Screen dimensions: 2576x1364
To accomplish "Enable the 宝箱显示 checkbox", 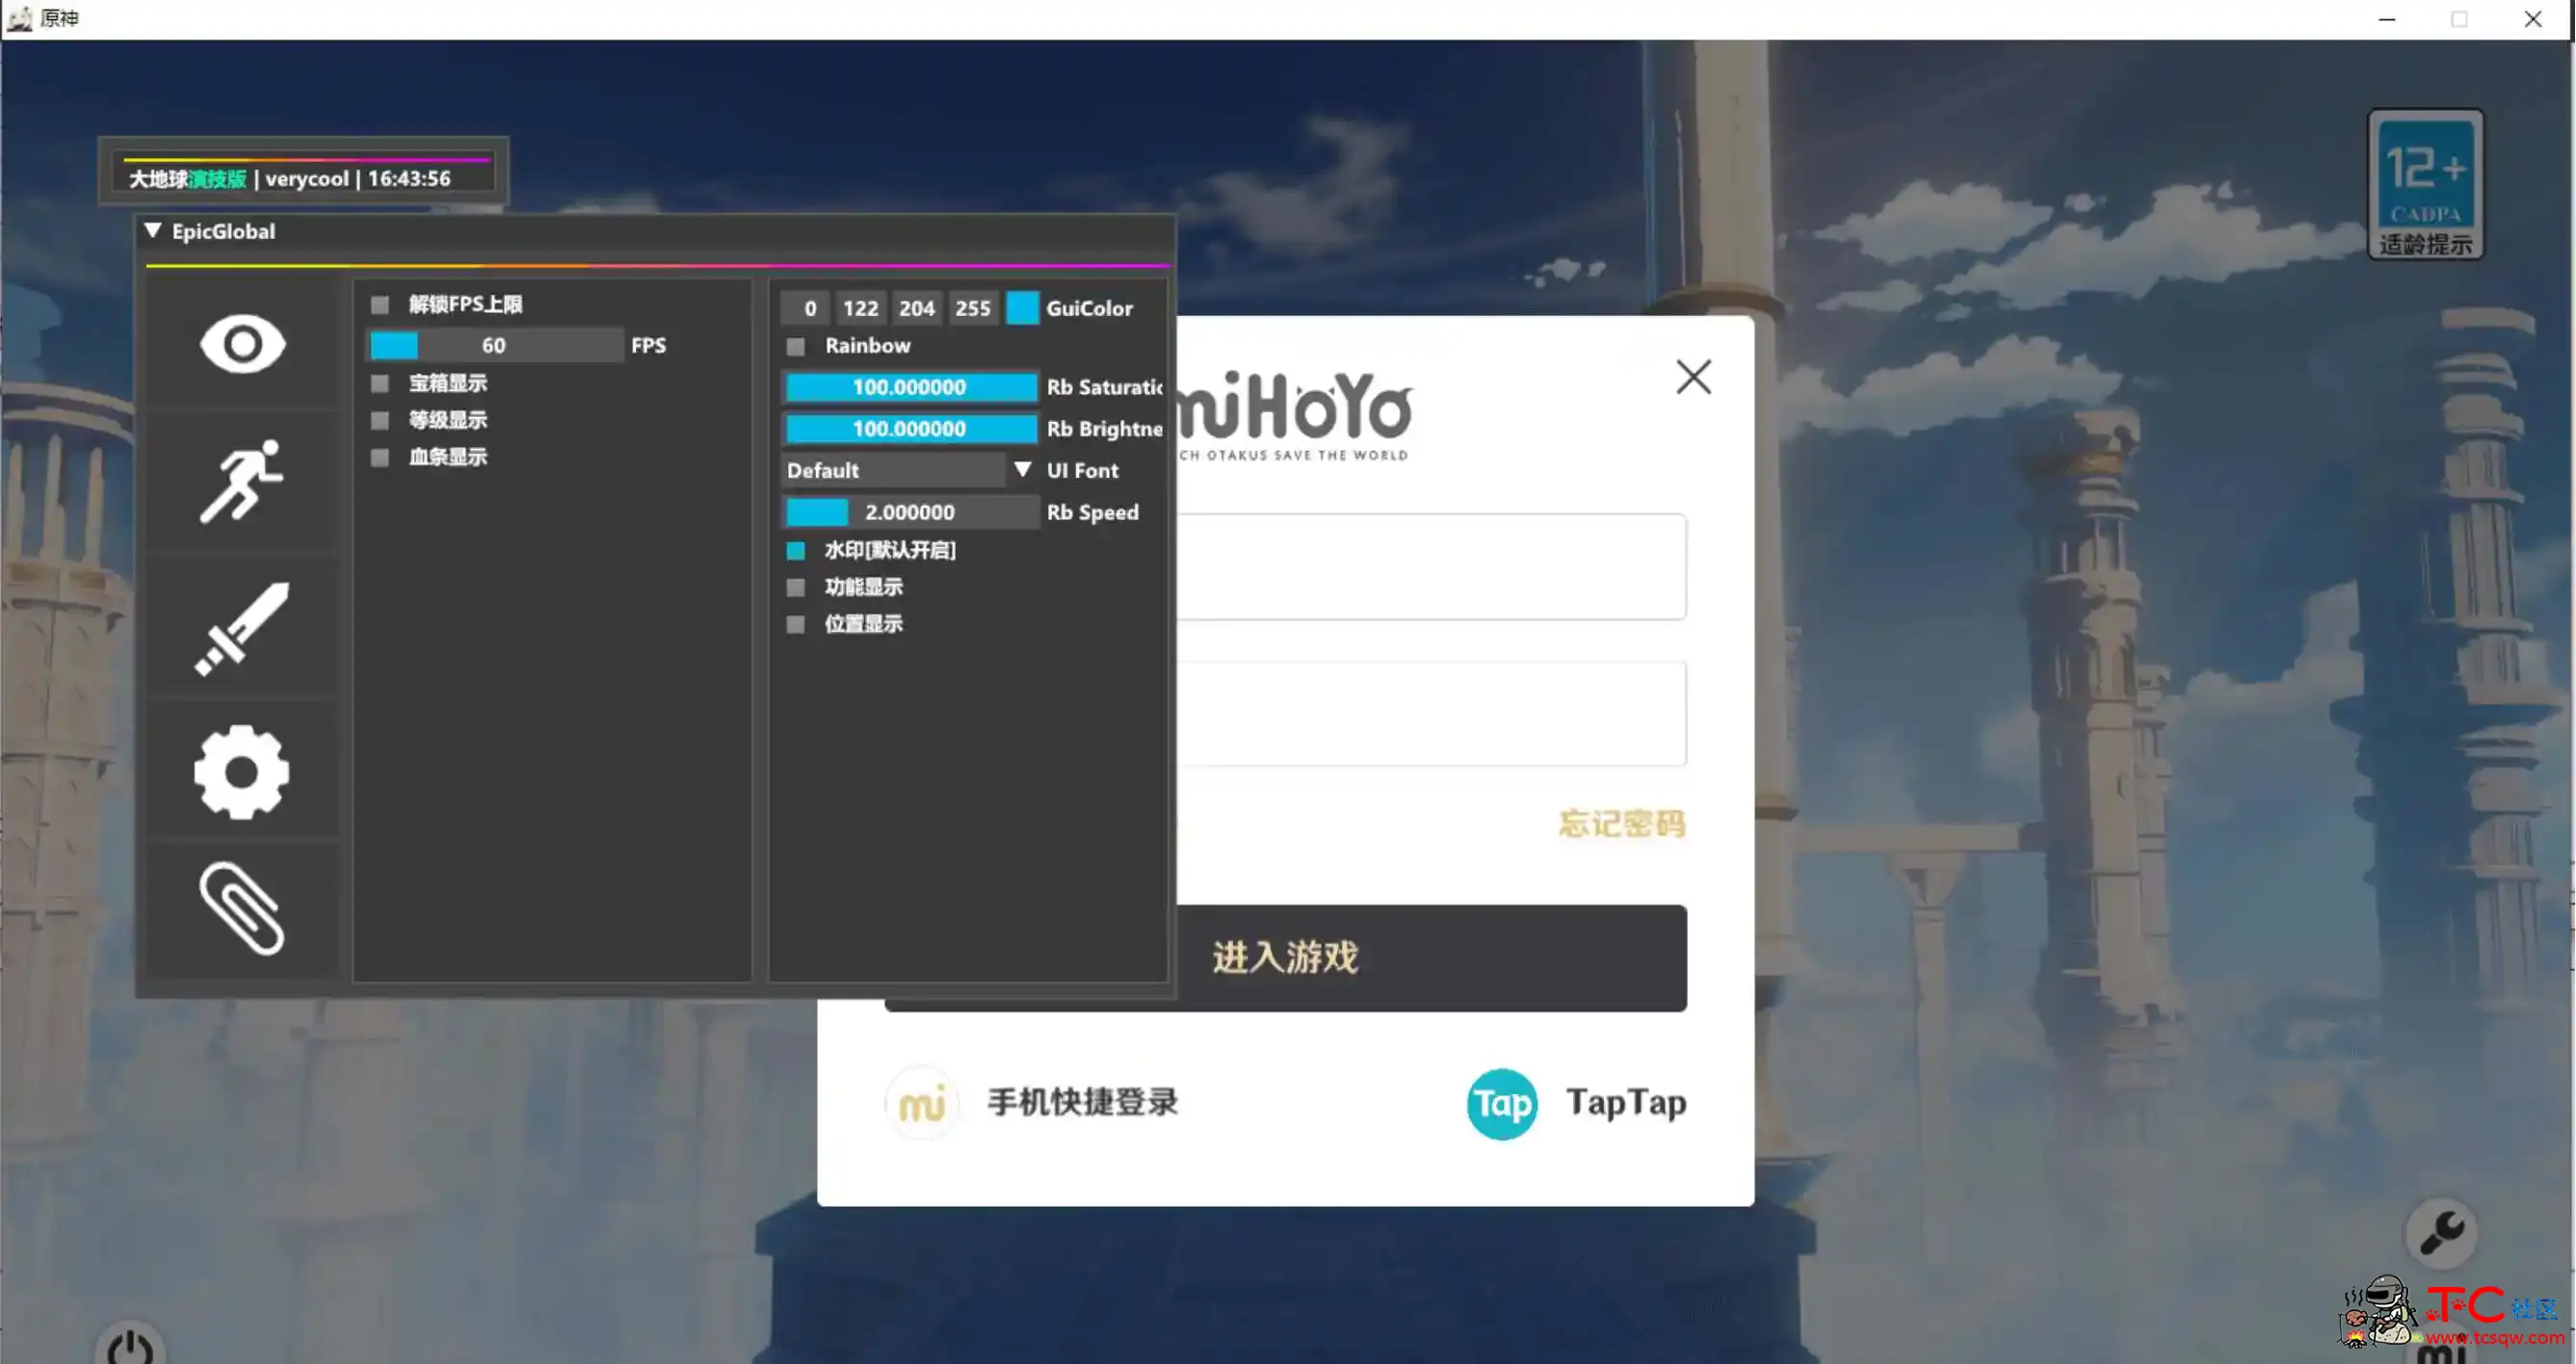I will pos(379,381).
